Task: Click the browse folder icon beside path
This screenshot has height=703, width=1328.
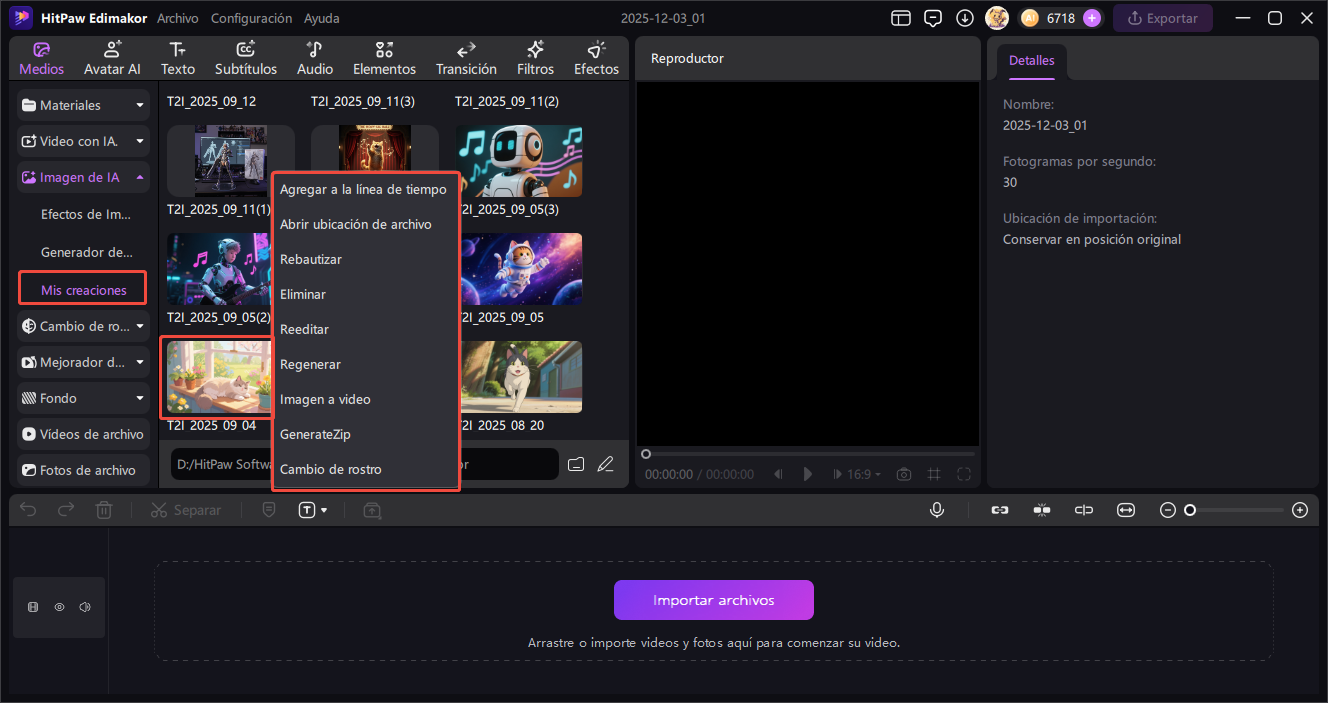Action: point(576,464)
